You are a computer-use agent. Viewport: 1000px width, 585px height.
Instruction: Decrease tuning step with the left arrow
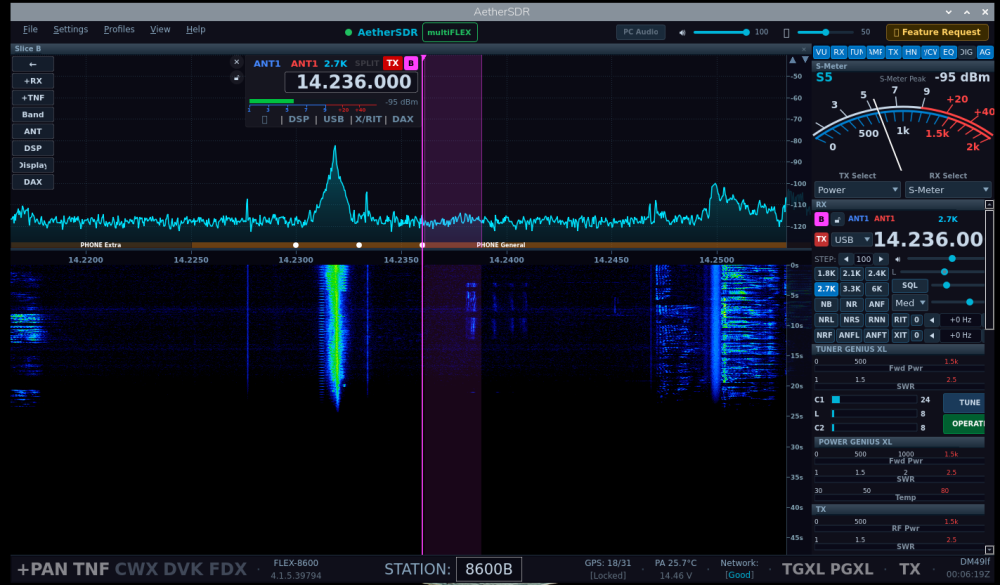[845, 259]
